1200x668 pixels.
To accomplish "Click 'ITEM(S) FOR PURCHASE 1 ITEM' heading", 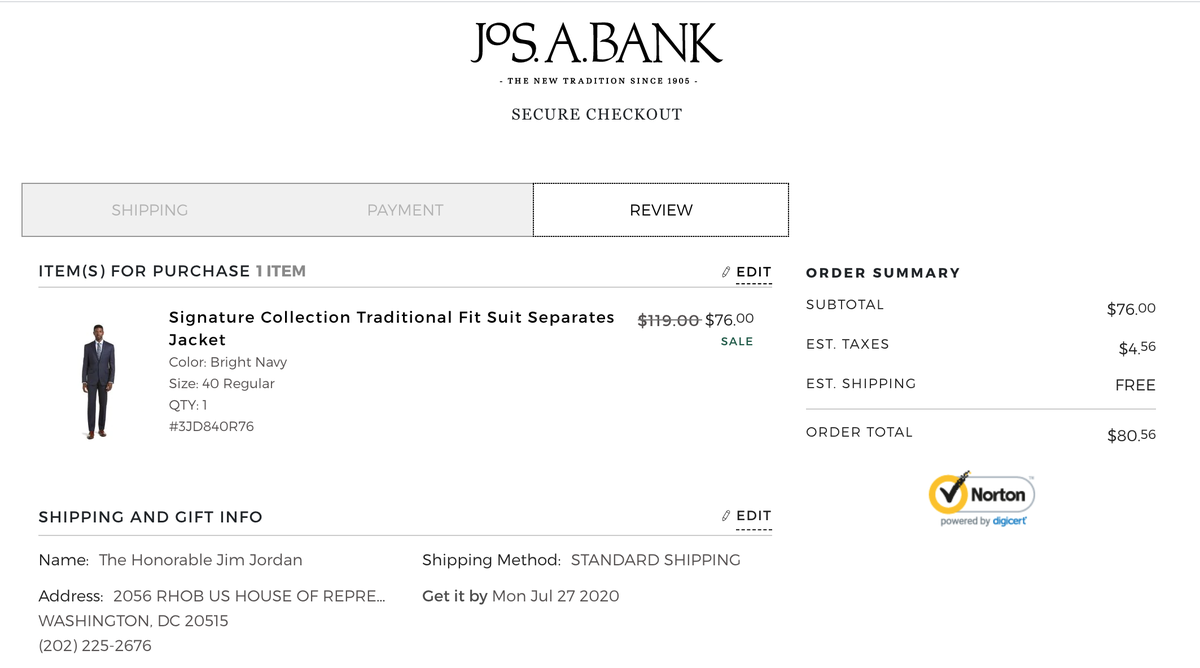I will [x=172, y=271].
